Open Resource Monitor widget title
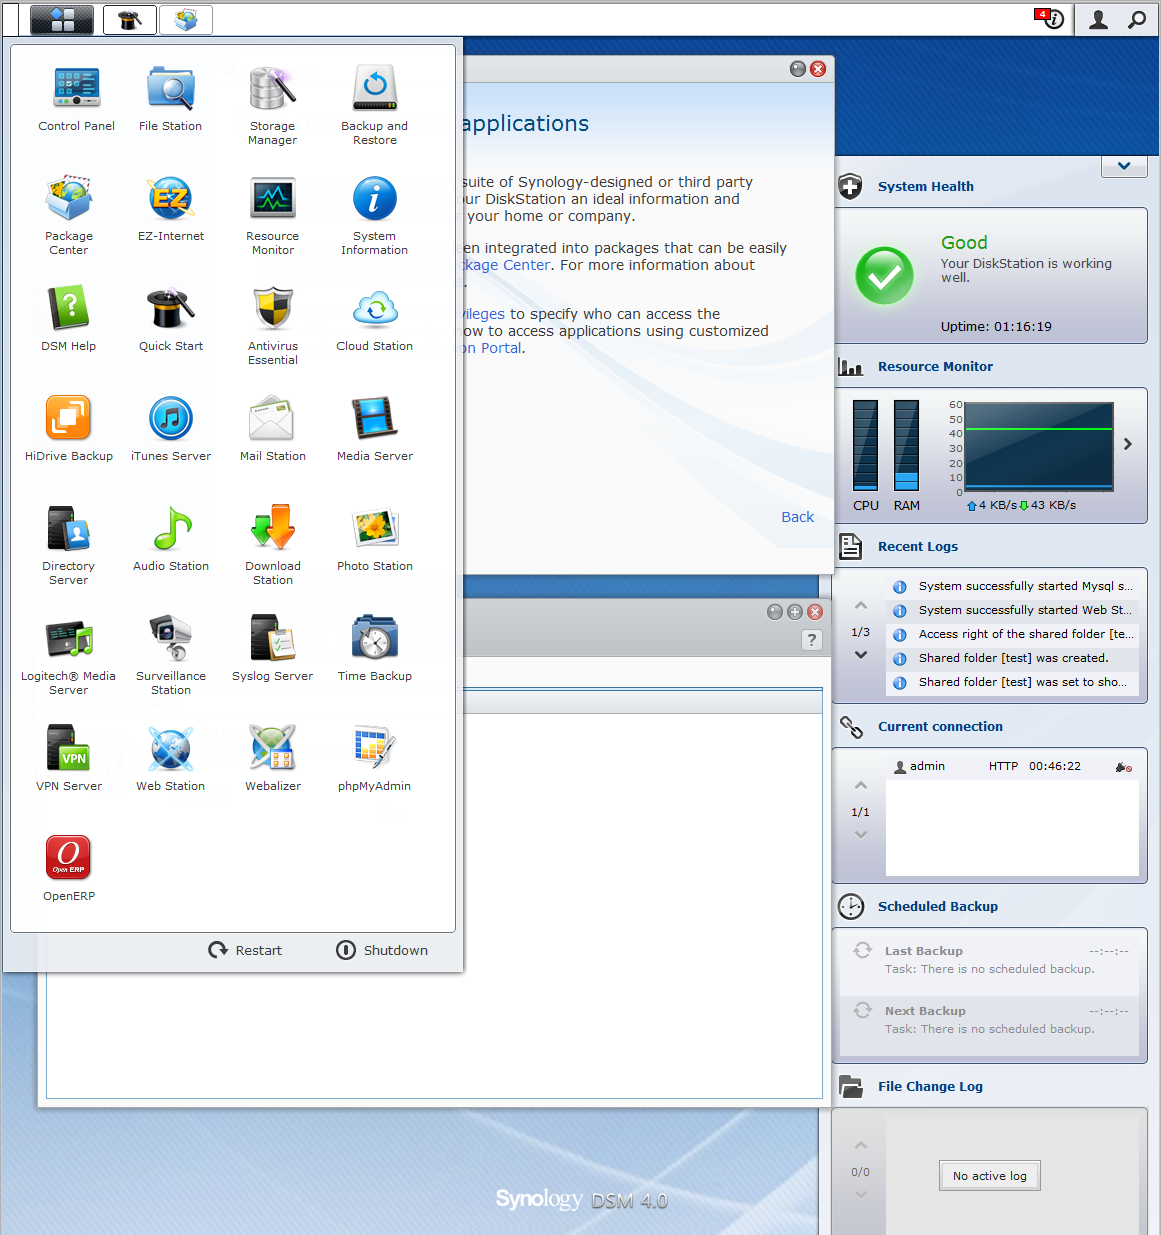Image resolution: width=1161 pixels, height=1235 pixels. click(x=936, y=366)
